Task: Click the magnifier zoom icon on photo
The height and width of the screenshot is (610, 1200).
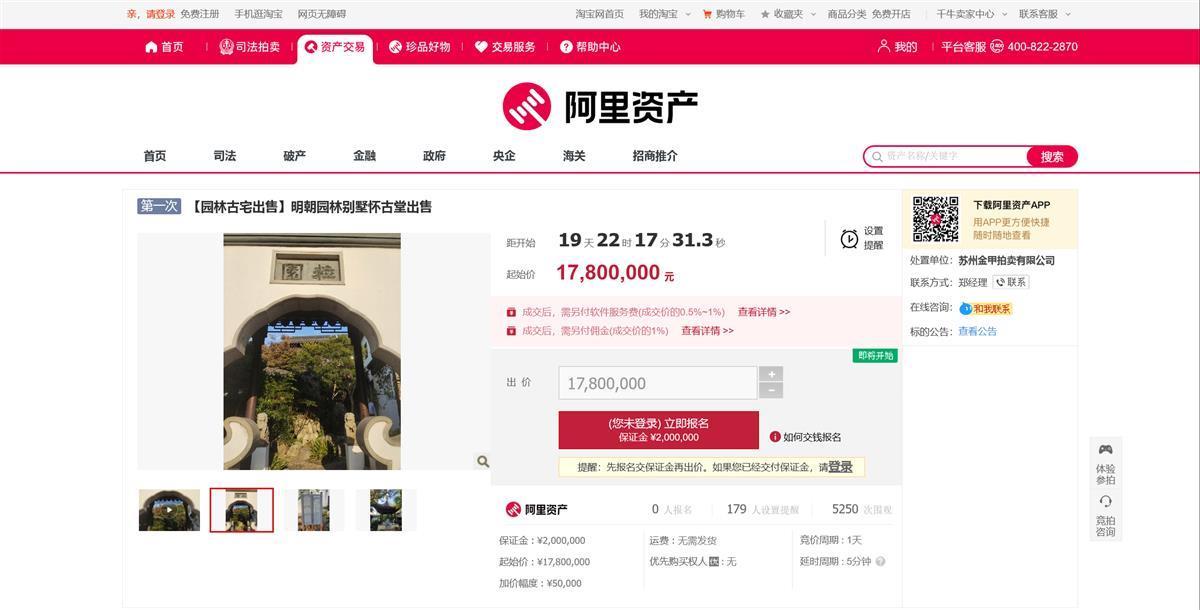Action: pyautogui.click(x=483, y=461)
